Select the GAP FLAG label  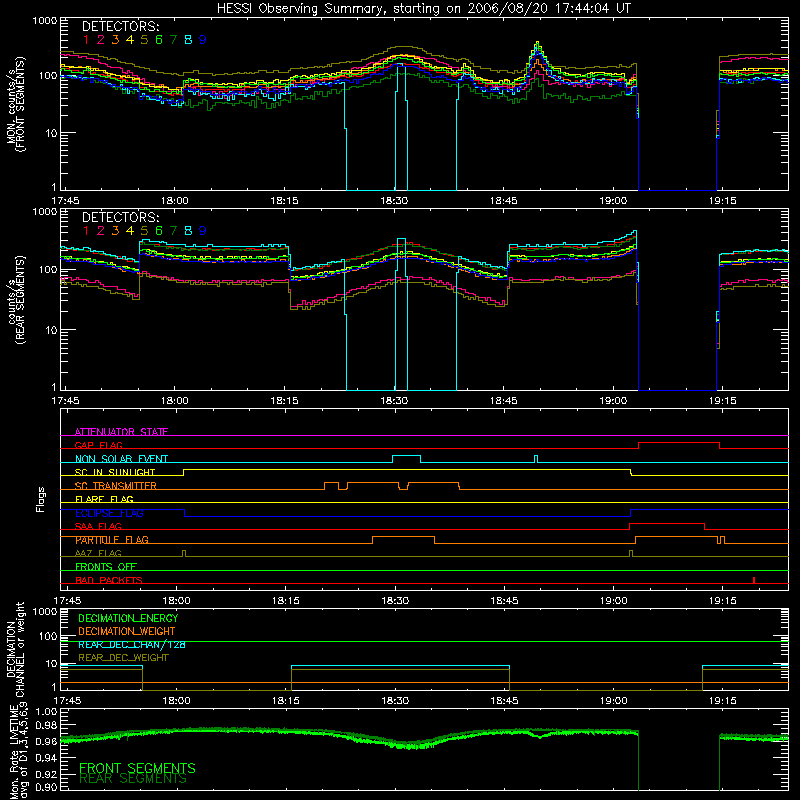point(98,445)
